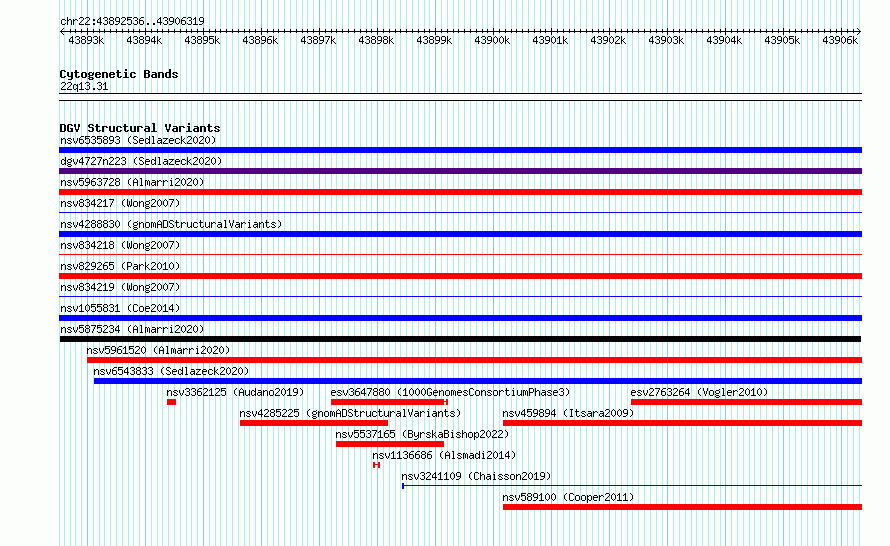Open nsv1055831 (Coe2014) variant label
The image size is (890, 546).
120,308
